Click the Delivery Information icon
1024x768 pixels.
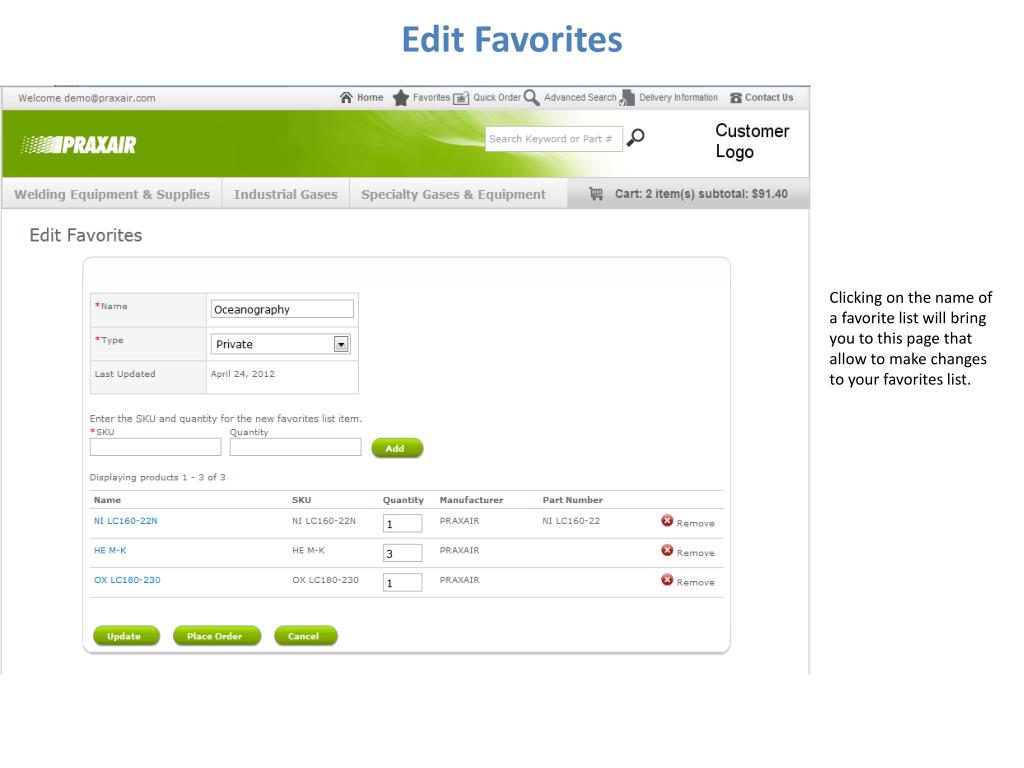click(627, 97)
